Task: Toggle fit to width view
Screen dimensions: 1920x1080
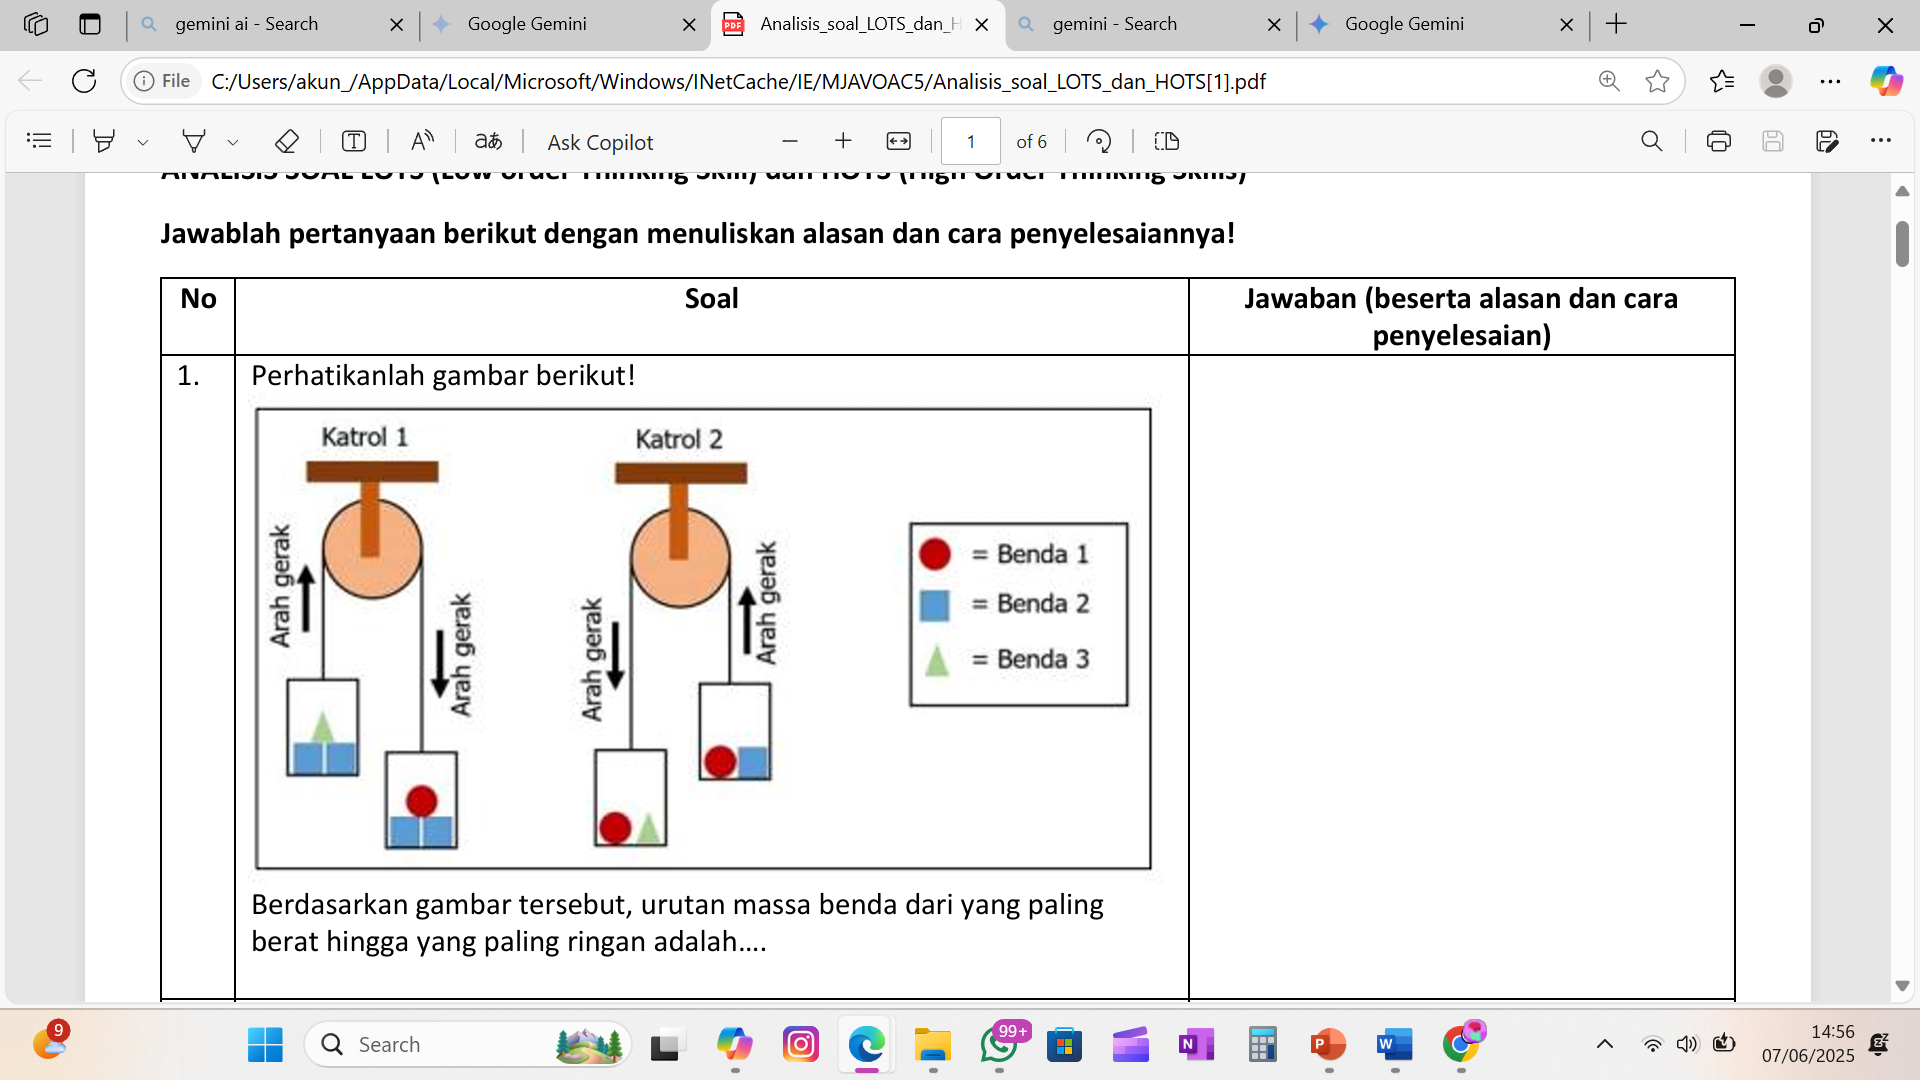Action: pos(898,140)
